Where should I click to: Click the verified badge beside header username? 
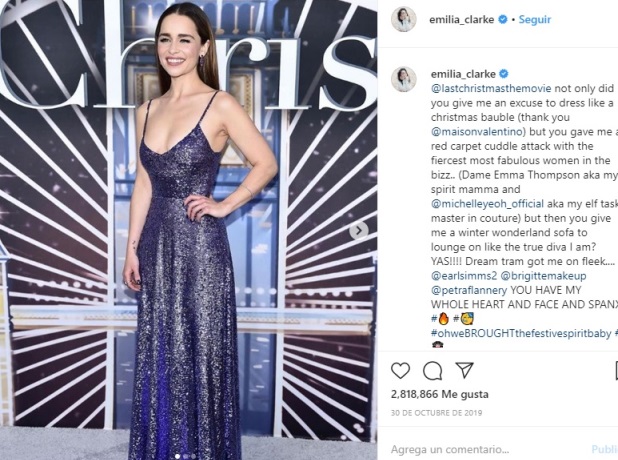pyautogui.click(x=503, y=19)
